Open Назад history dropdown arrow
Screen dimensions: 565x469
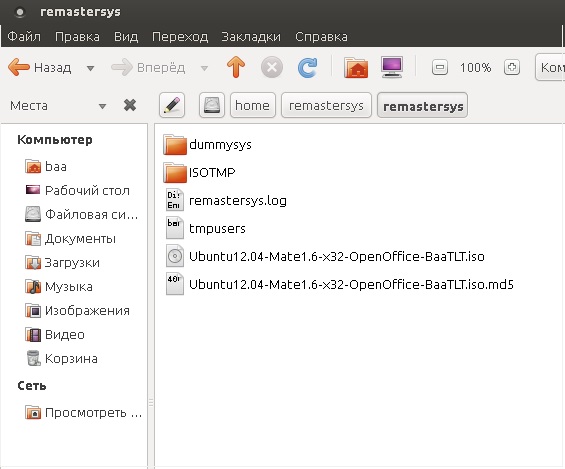[x=90, y=68]
